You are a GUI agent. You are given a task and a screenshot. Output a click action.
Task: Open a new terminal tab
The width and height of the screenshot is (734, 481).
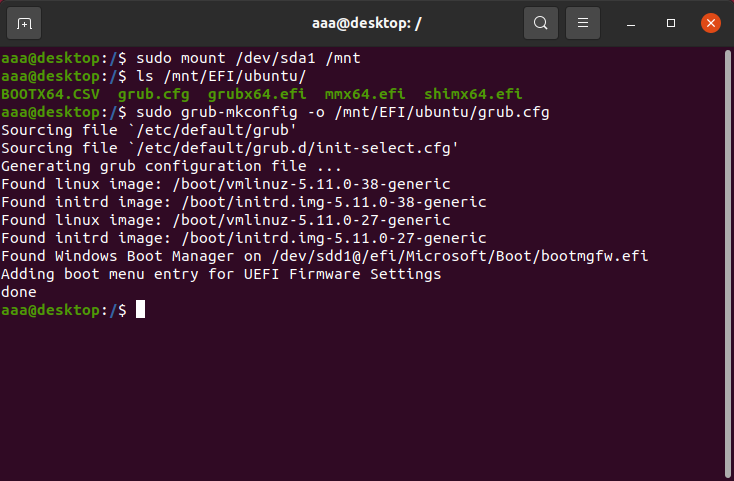point(24,23)
